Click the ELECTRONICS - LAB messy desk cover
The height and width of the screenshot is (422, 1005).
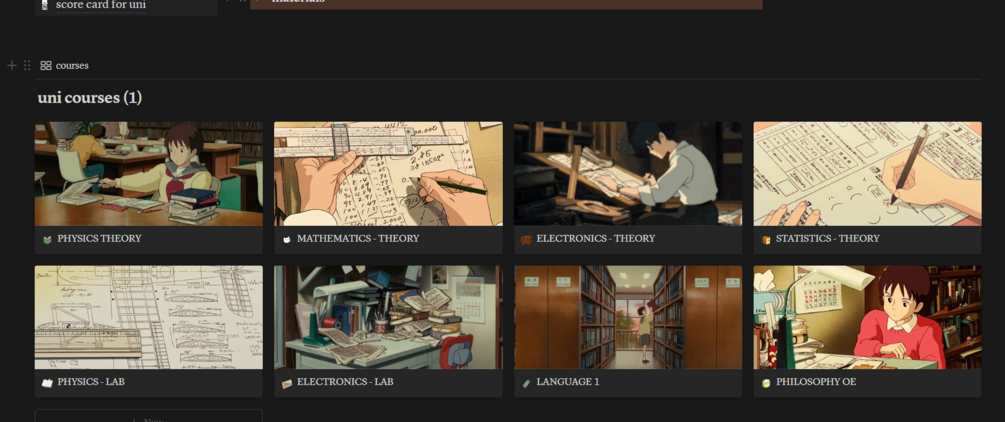[388, 317]
